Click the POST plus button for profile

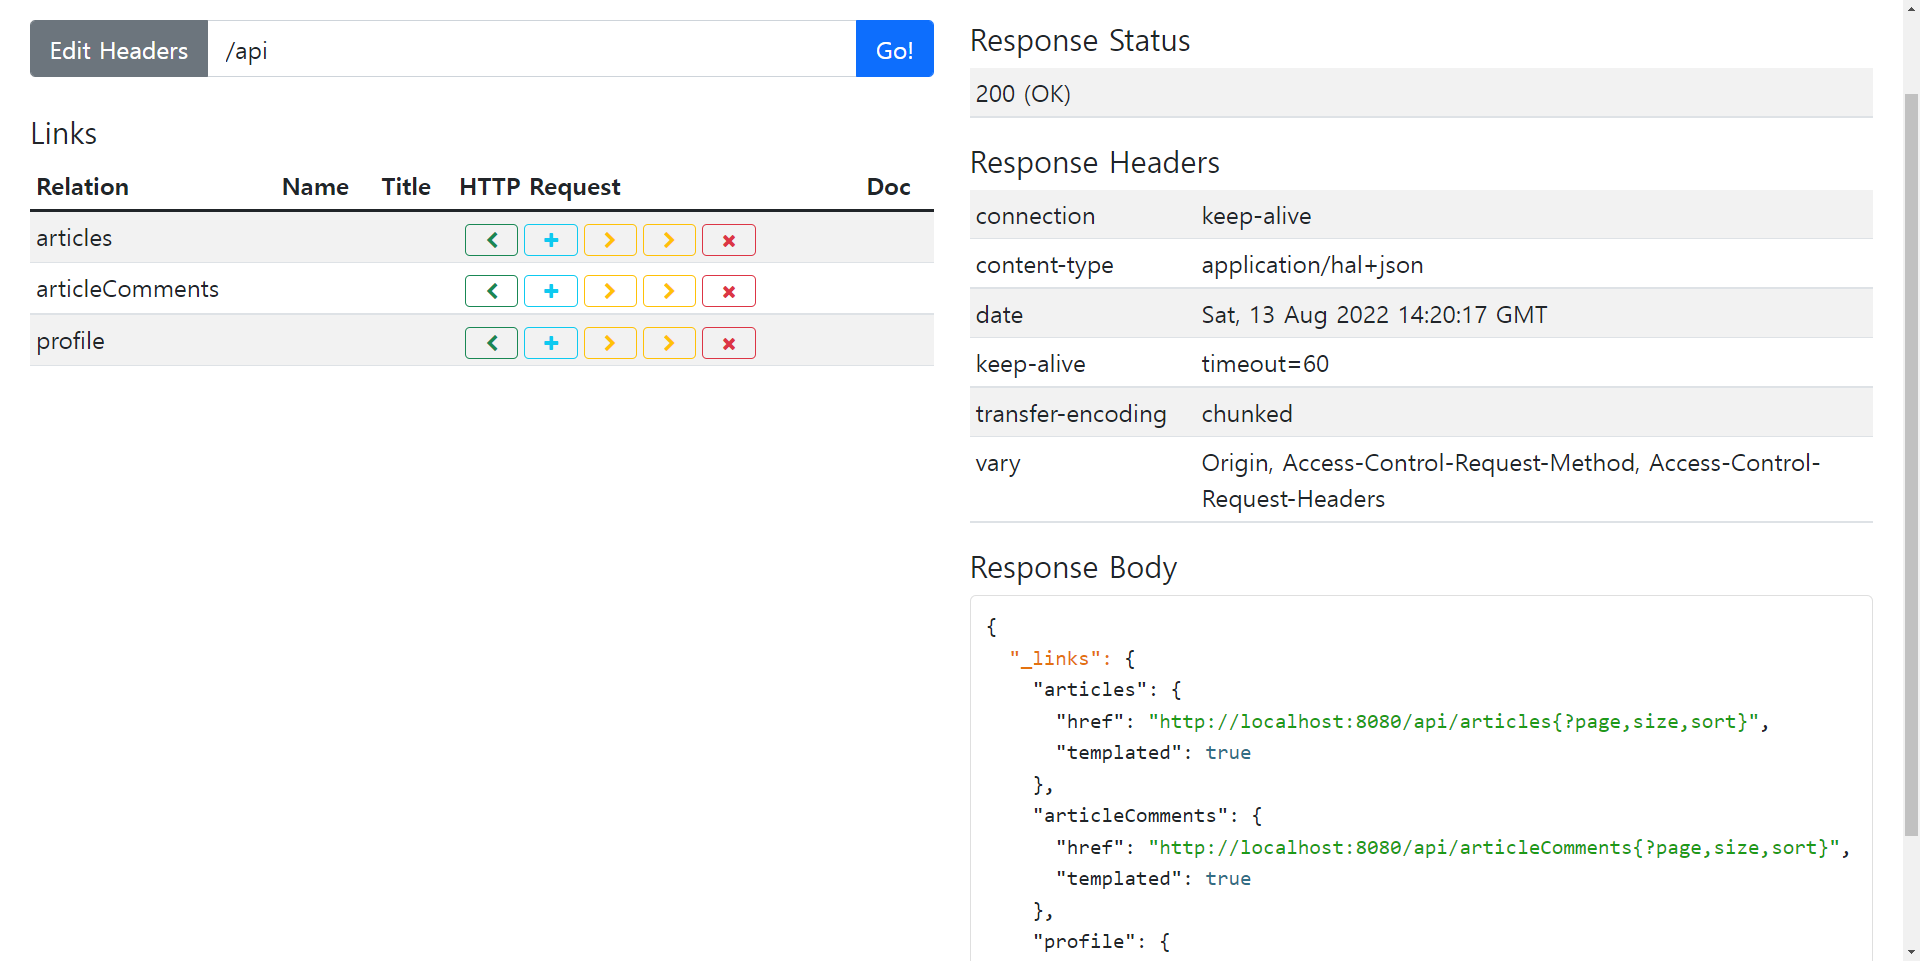(x=551, y=343)
